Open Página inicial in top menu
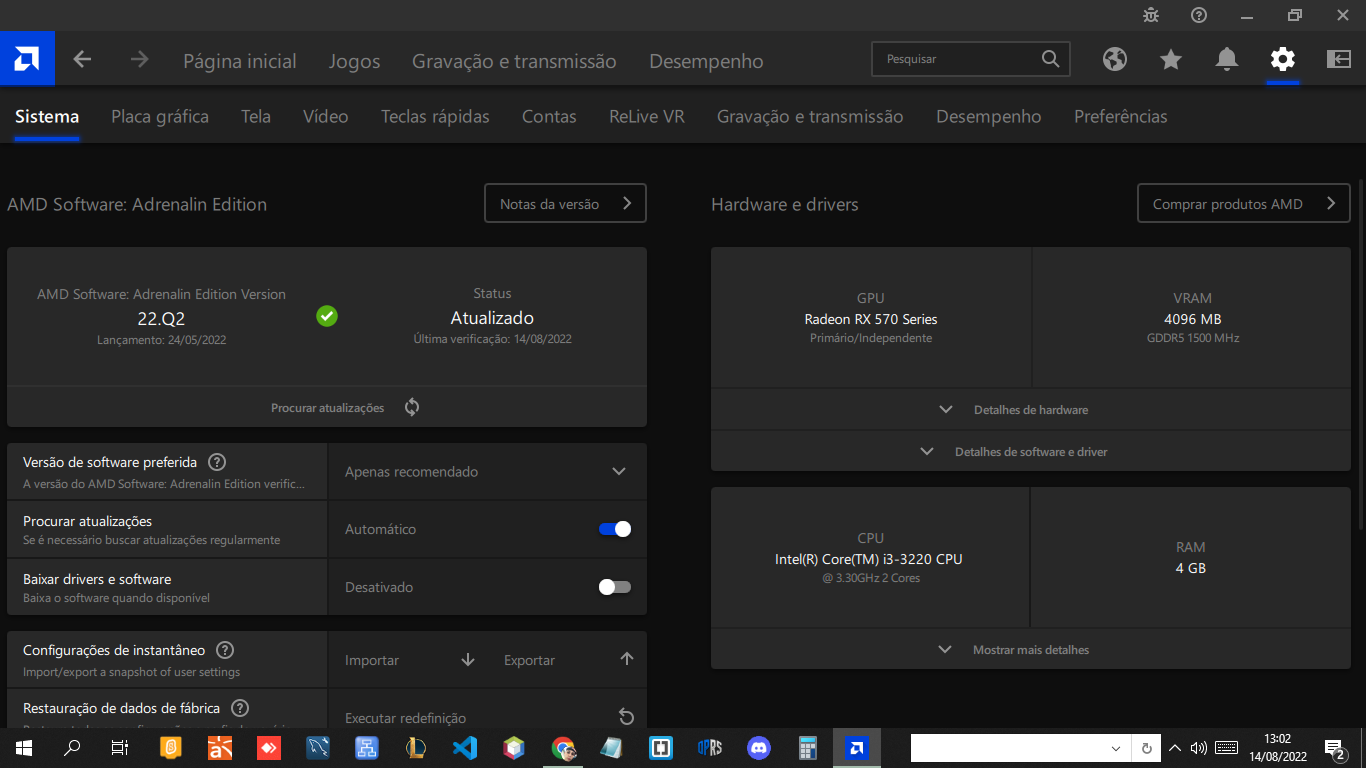Viewport: 1366px width, 768px height. point(240,61)
